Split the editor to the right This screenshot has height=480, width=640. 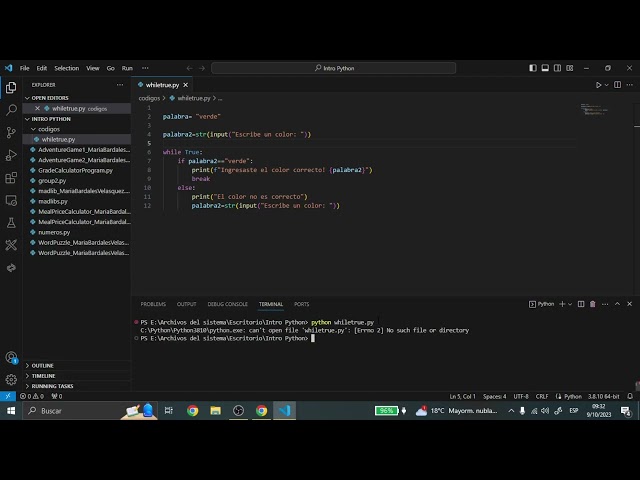click(x=618, y=85)
